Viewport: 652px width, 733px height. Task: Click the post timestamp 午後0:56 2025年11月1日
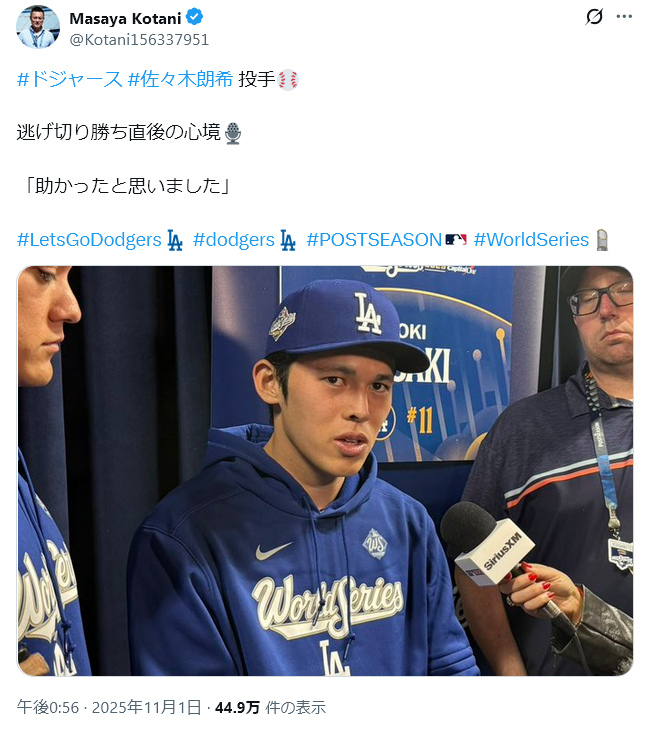point(109,707)
